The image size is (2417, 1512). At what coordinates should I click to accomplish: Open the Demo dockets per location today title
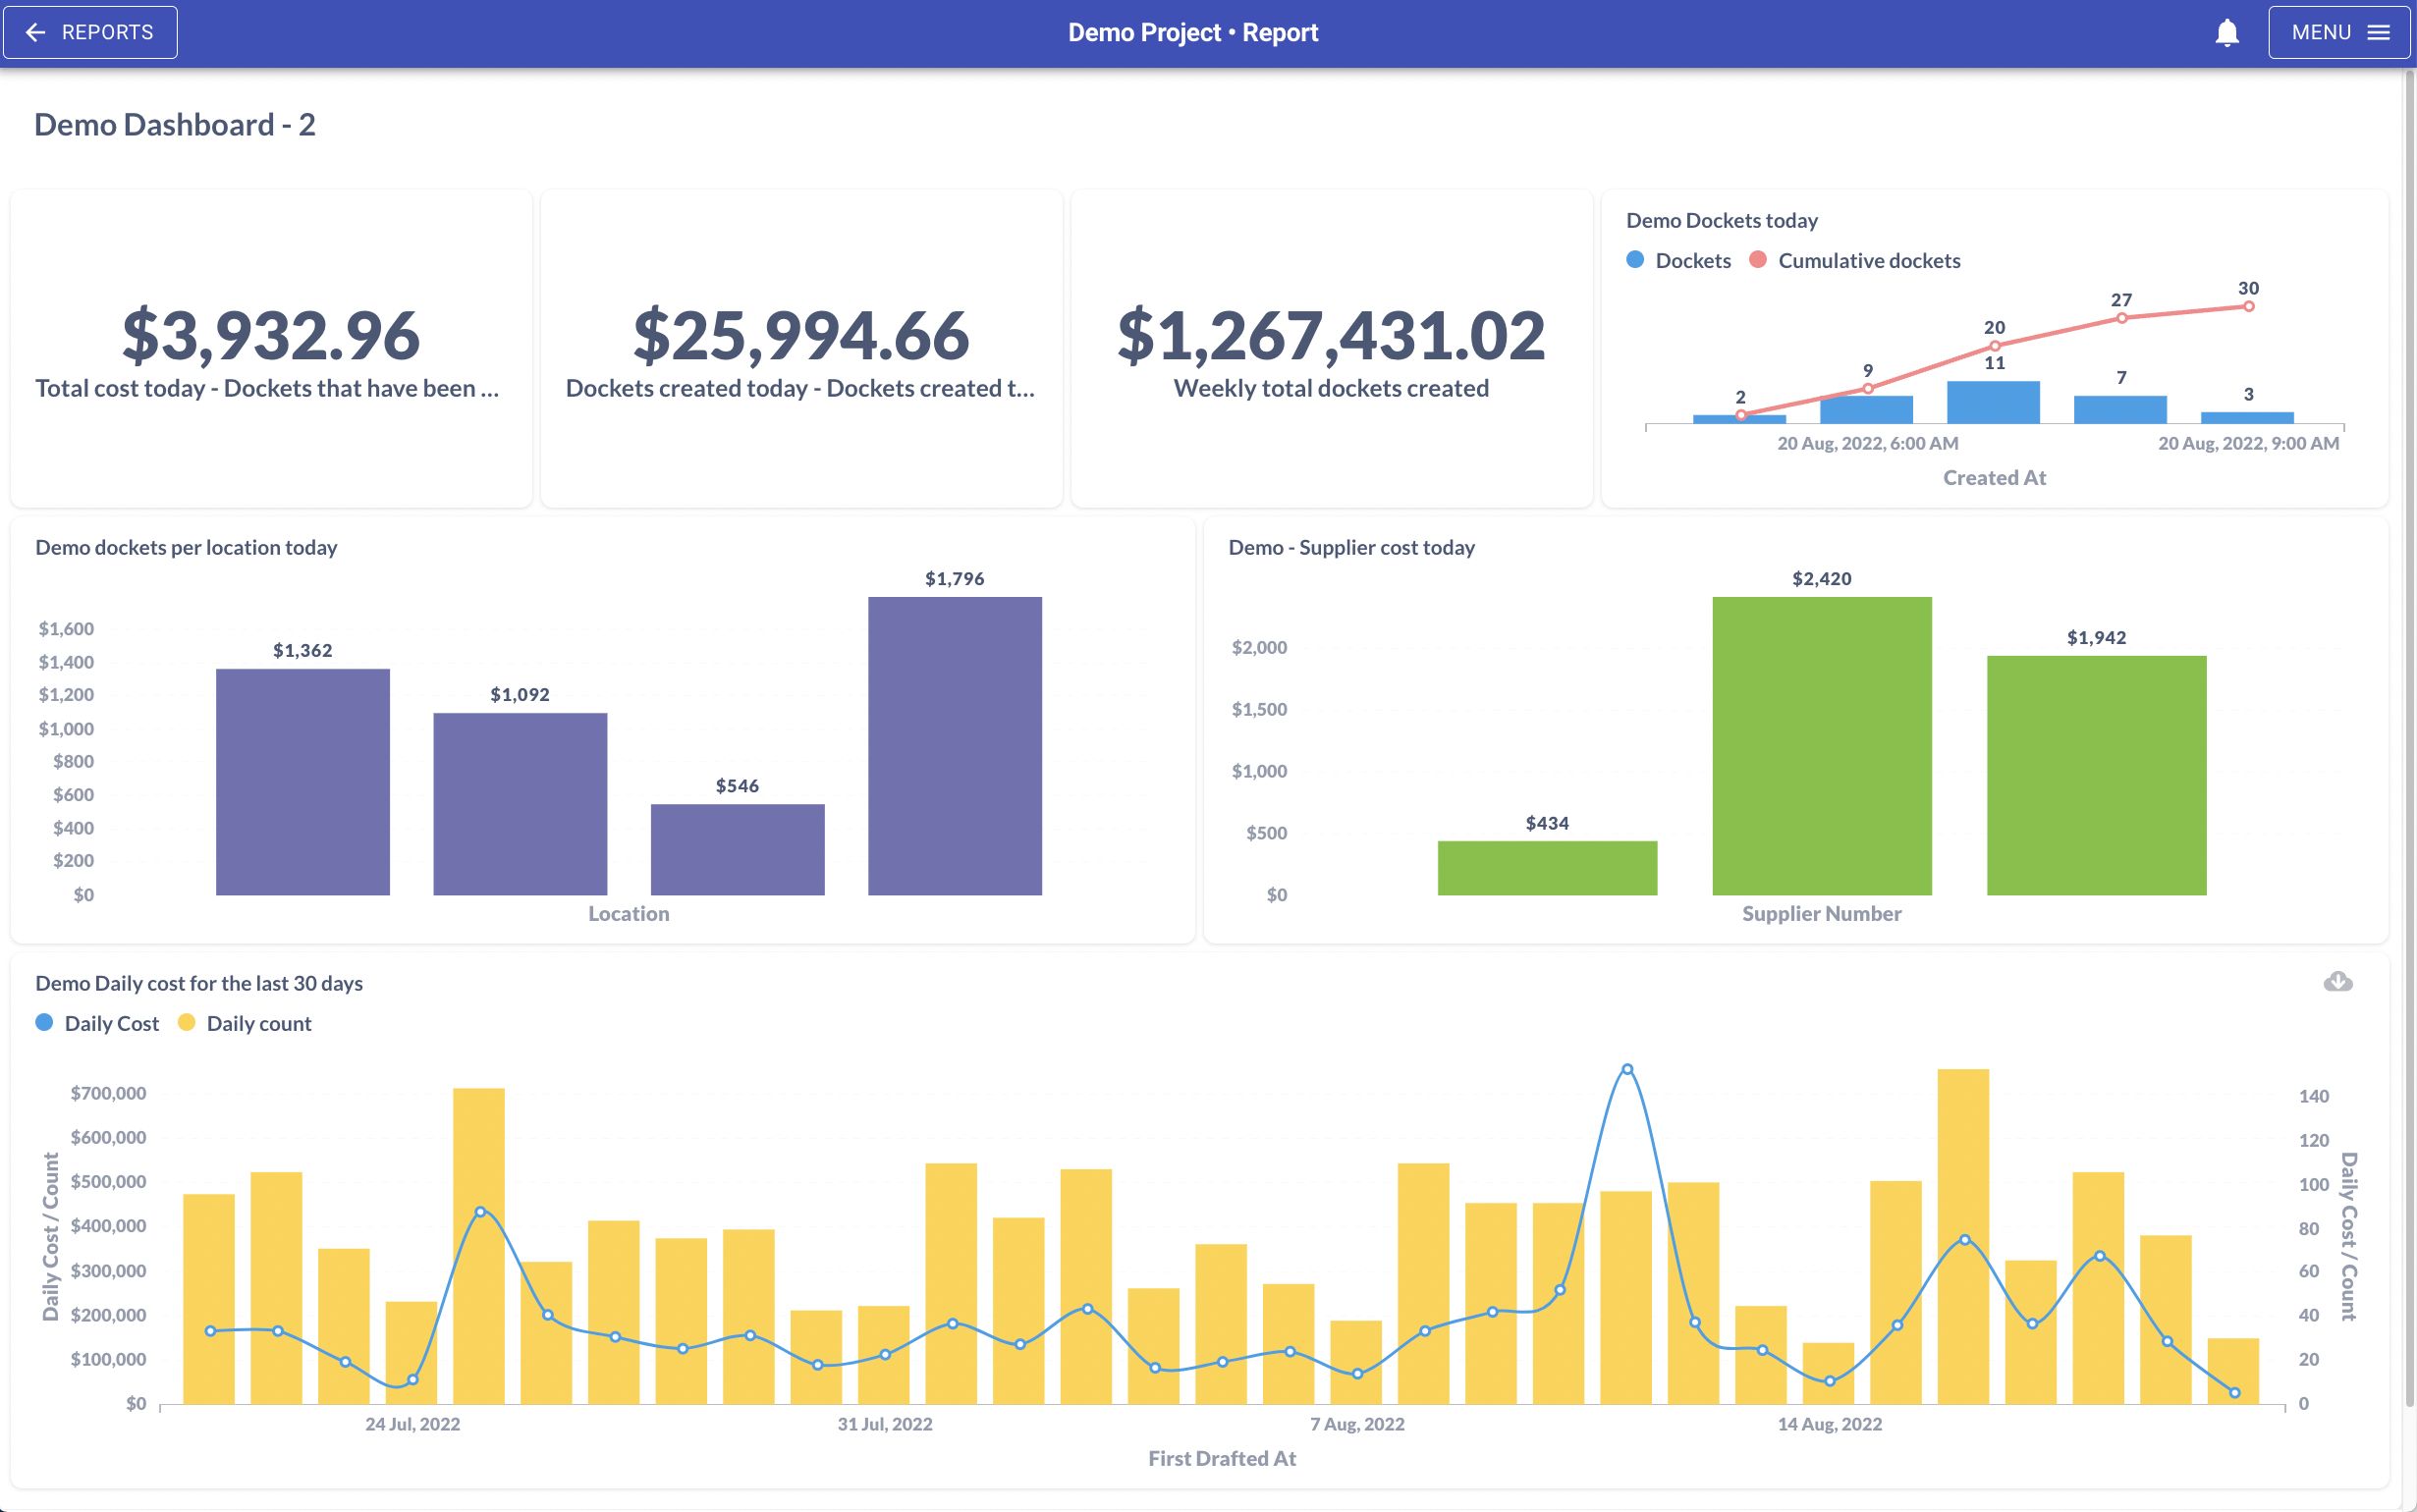point(186,547)
